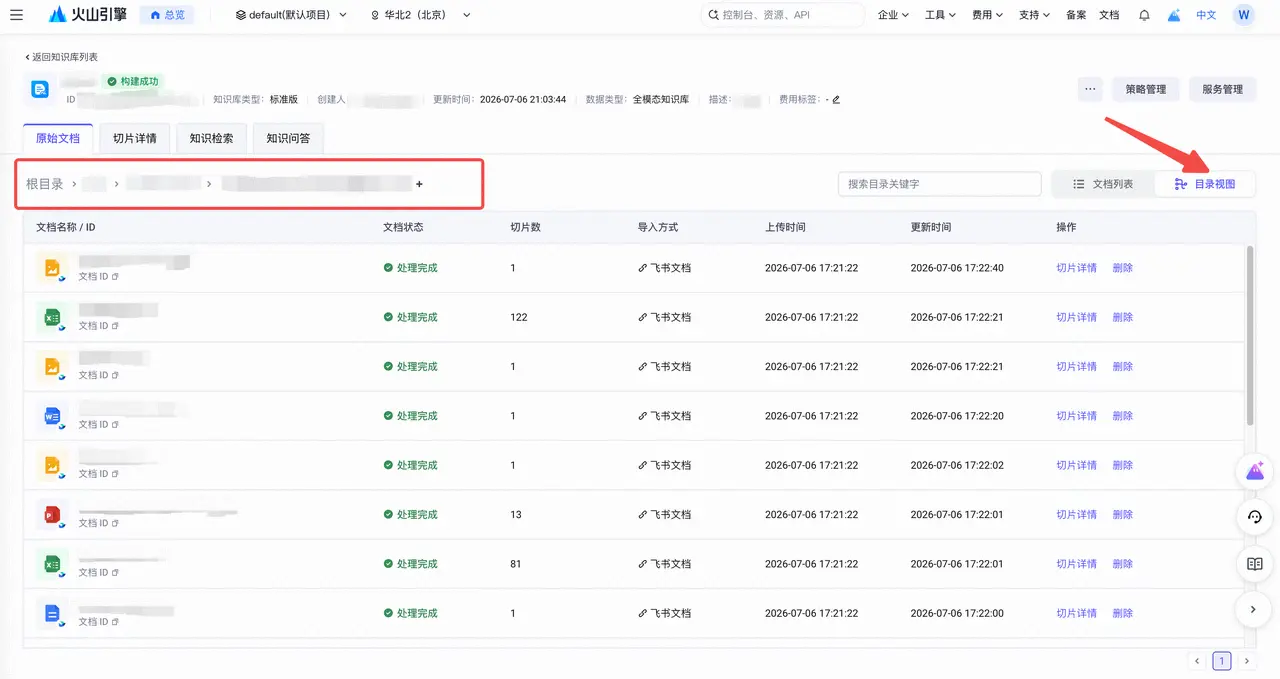
Task: Click the 总览 overview button
Action: pos(167,15)
